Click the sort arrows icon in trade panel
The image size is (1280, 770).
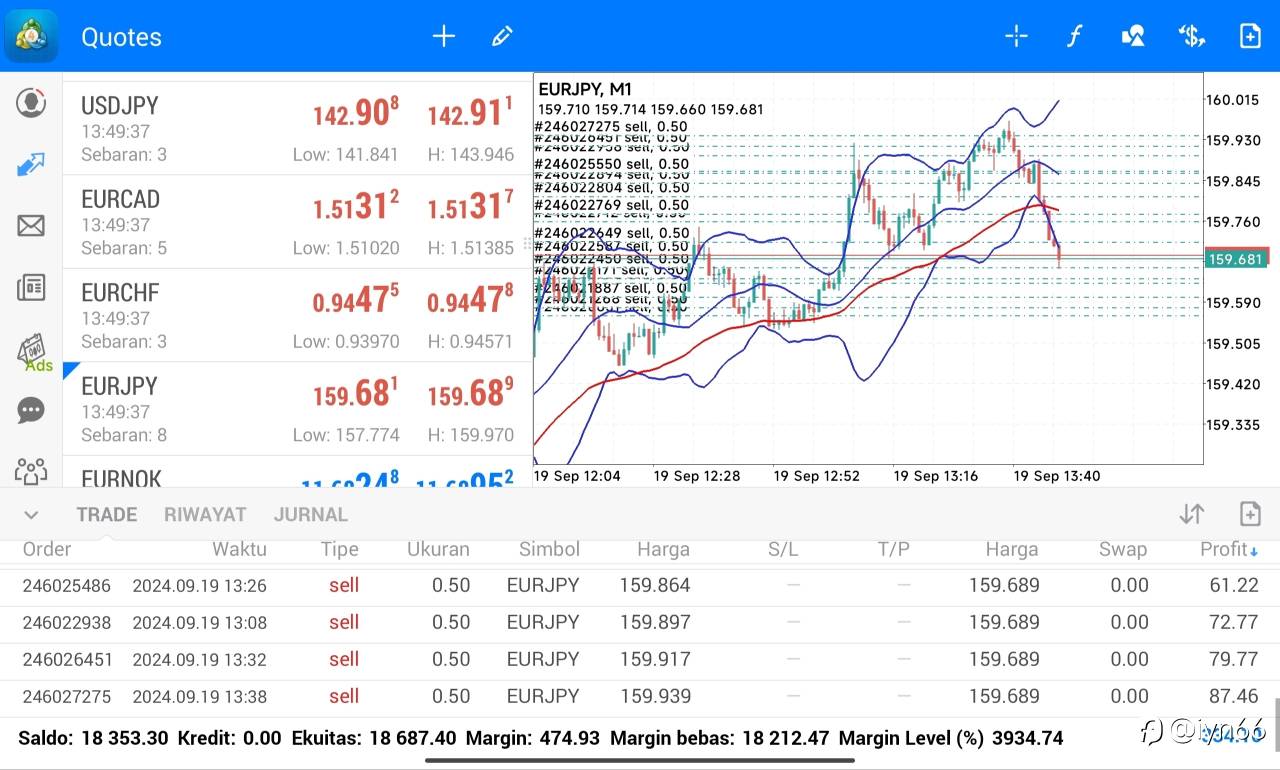click(x=1191, y=514)
